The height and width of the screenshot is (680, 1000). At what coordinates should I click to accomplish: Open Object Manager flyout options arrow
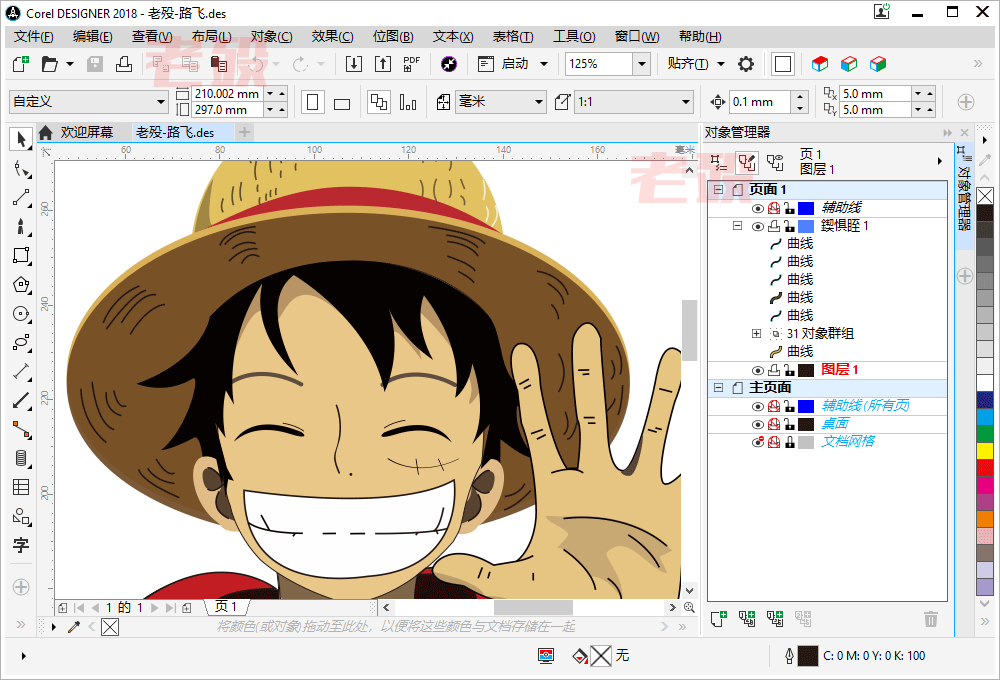(x=939, y=161)
